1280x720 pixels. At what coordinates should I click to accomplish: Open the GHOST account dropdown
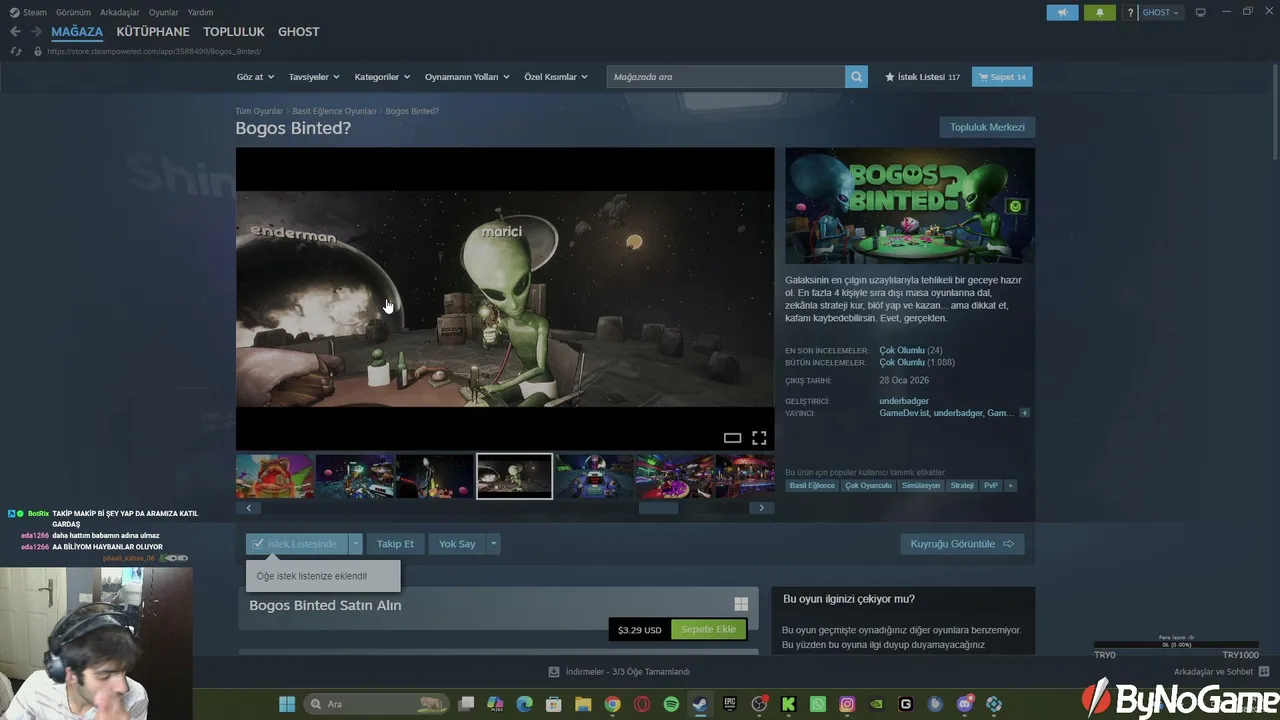(1161, 12)
